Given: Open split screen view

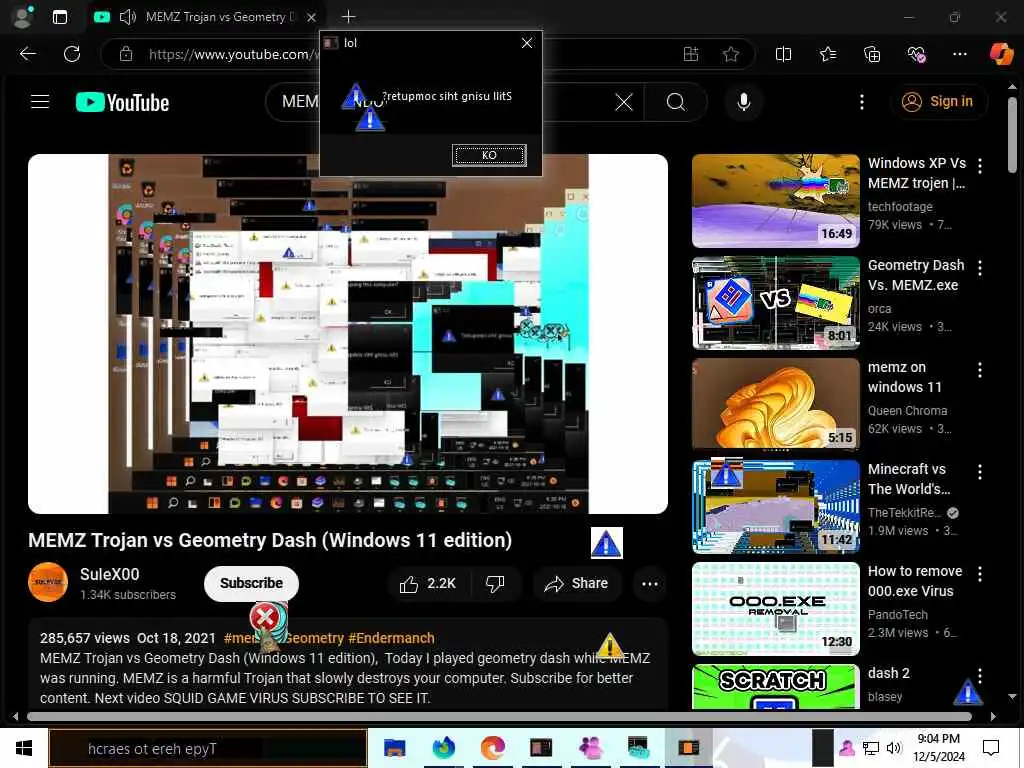Looking at the screenshot, I should click(783, 54).
